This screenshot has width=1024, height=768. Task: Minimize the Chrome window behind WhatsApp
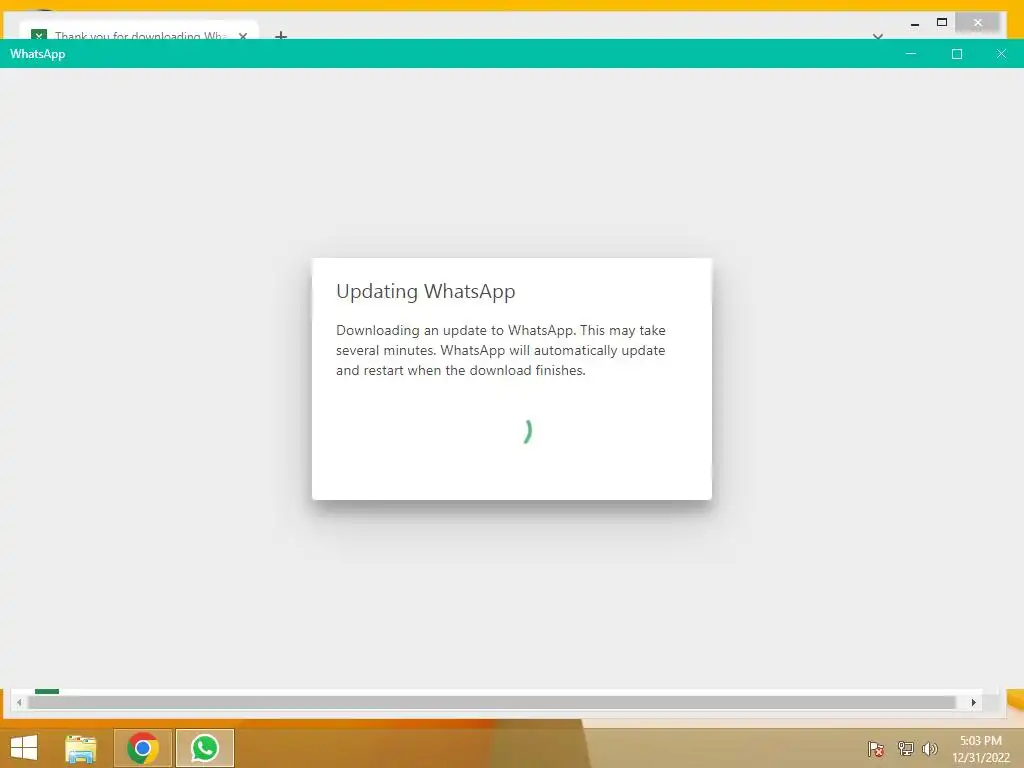[x=915, y=24]
